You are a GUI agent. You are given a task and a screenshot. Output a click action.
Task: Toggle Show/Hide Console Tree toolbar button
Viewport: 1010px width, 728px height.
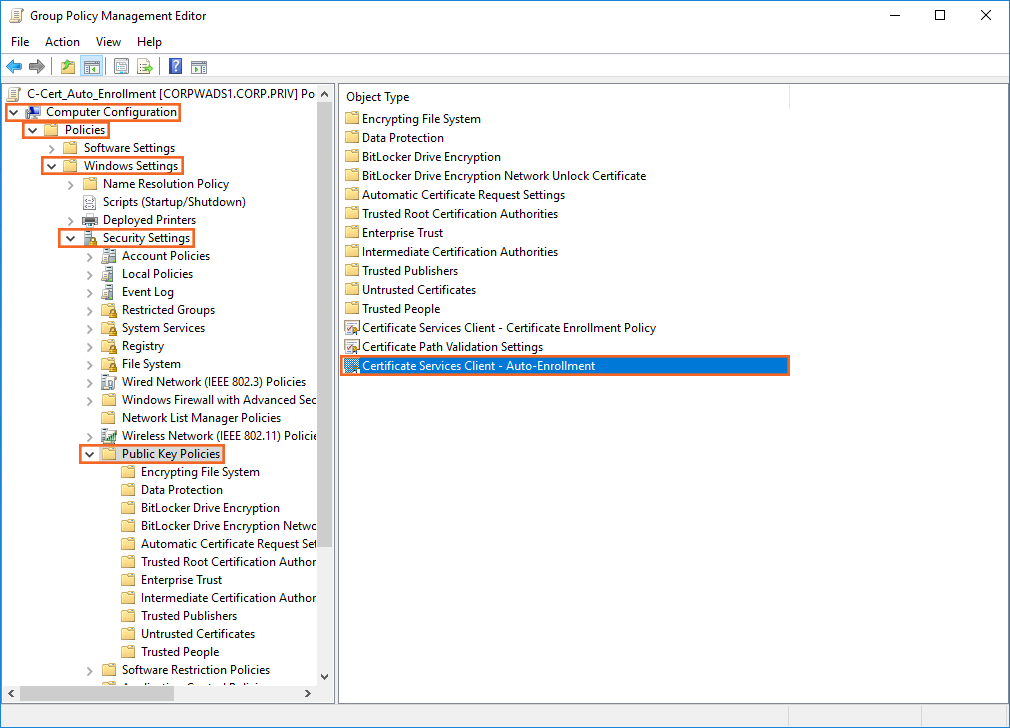[x=92, y=67]
